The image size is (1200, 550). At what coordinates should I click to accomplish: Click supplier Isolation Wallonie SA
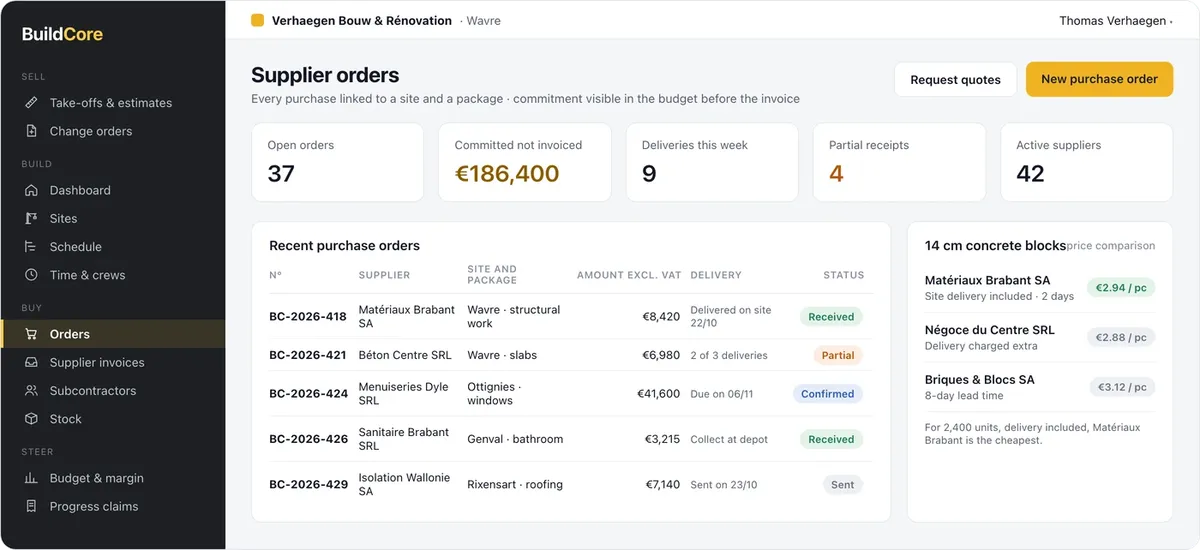[405, 484]
